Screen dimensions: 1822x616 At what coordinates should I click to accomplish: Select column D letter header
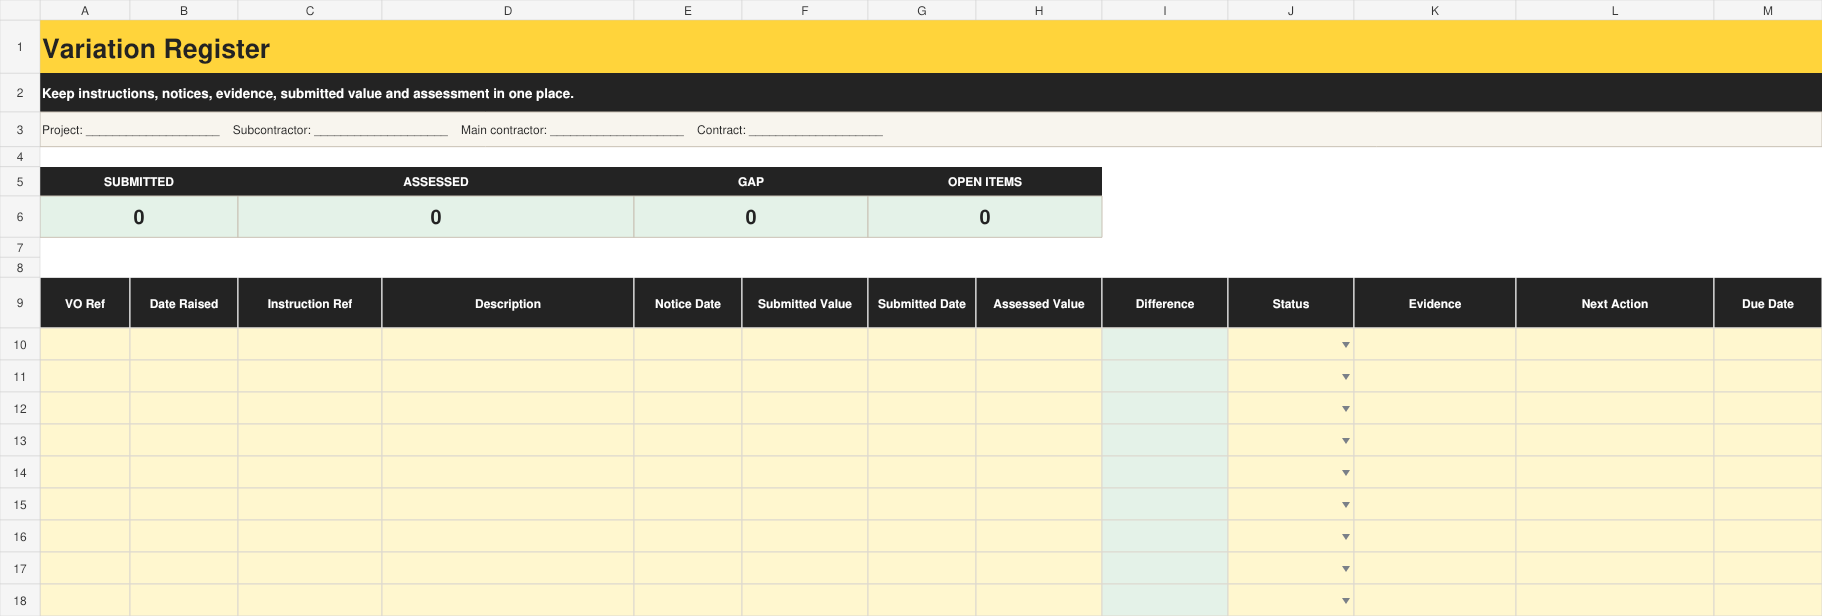[x=508, y=10]
